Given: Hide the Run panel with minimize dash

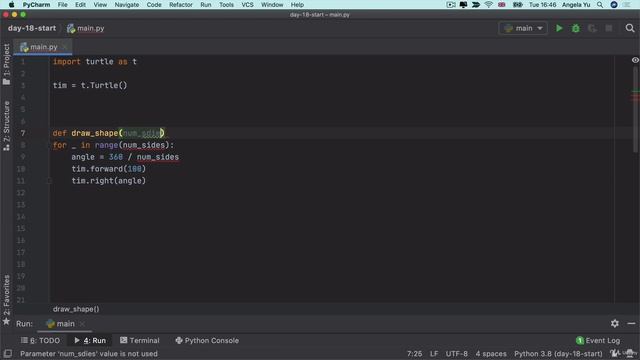Looking at the screenshot, I should click(631, 323).
